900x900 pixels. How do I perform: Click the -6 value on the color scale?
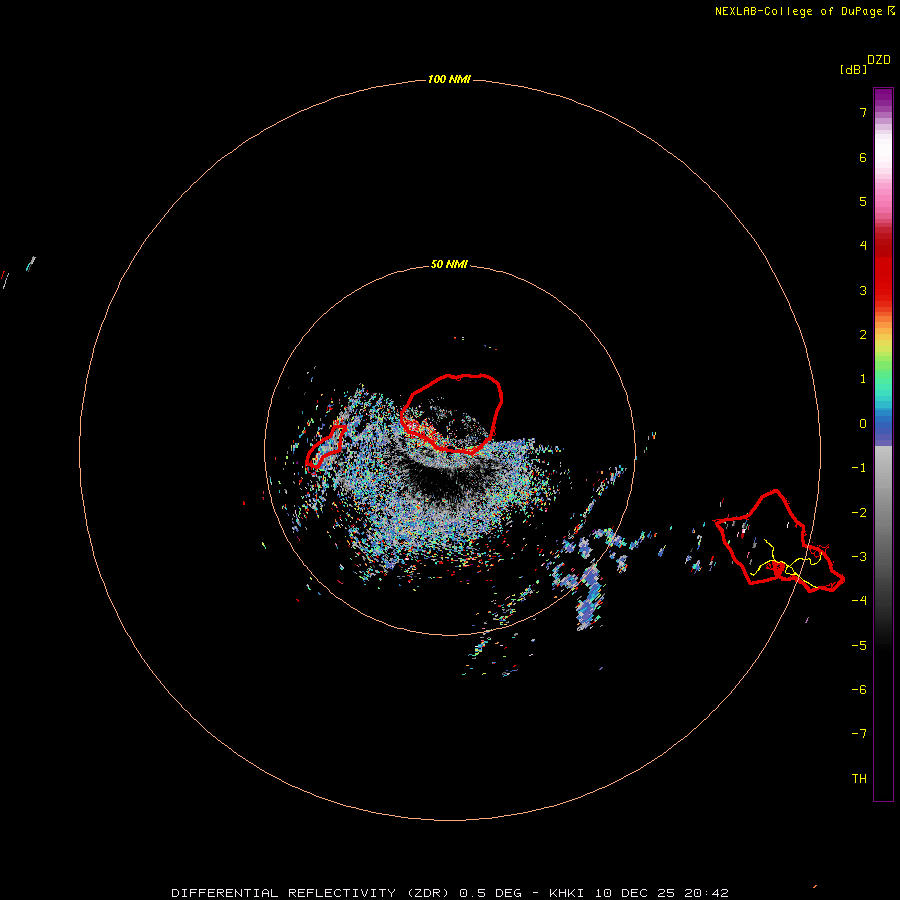click(859, 690)
